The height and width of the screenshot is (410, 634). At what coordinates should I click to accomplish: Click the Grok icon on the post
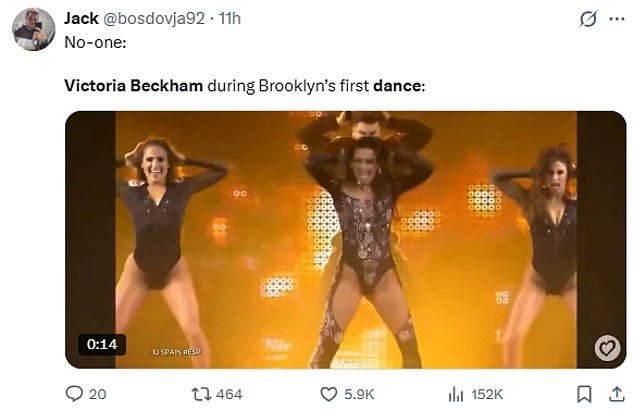tap(590, 19)
